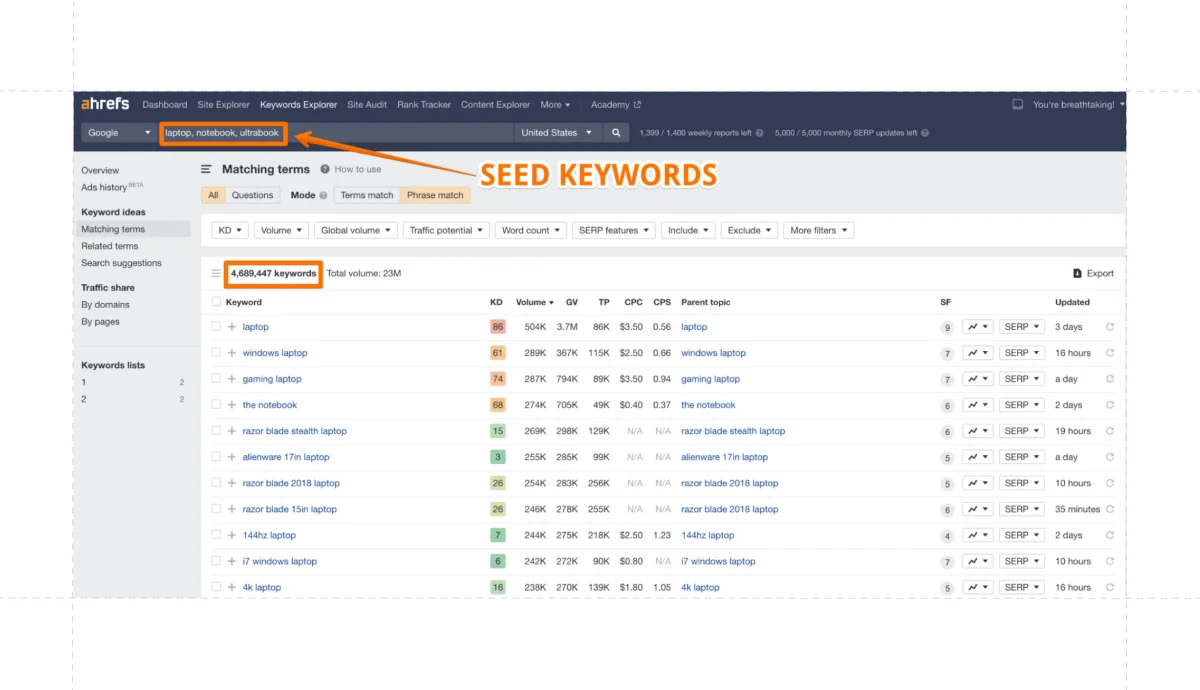Click the chat bubble icon in the header
The width and height of the screenshot is (1200, 690).
tap(1017, 104)
